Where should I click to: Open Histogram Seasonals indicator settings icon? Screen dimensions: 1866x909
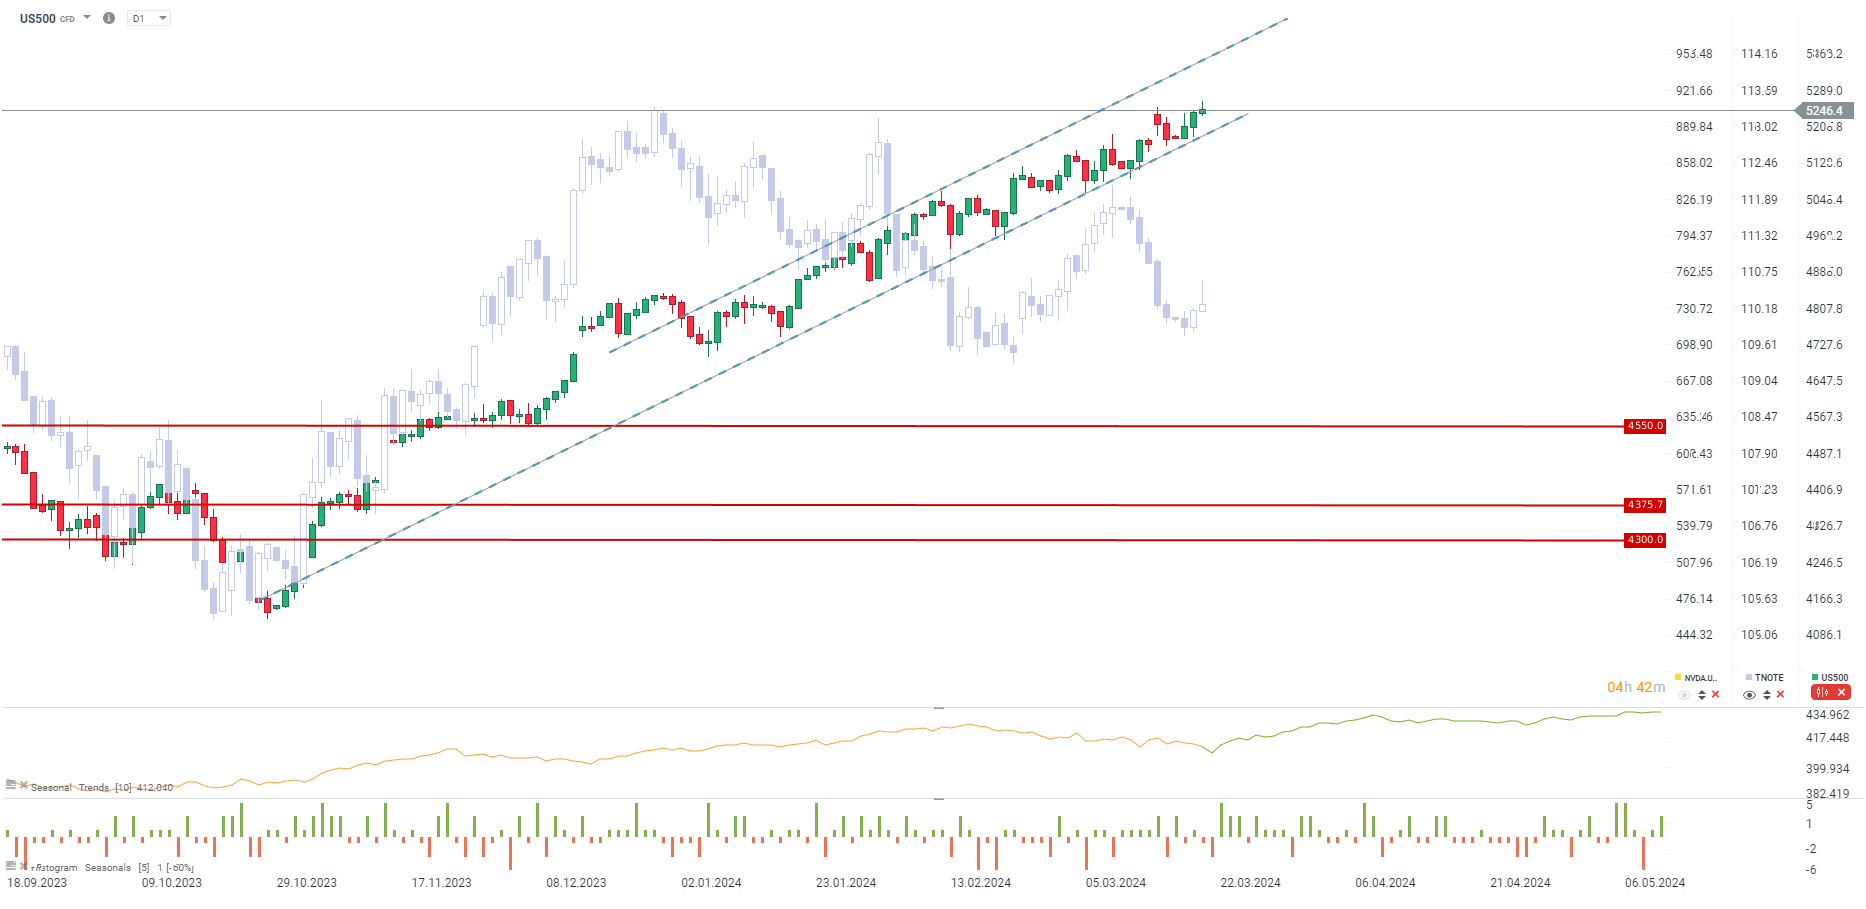coord(11,866)
